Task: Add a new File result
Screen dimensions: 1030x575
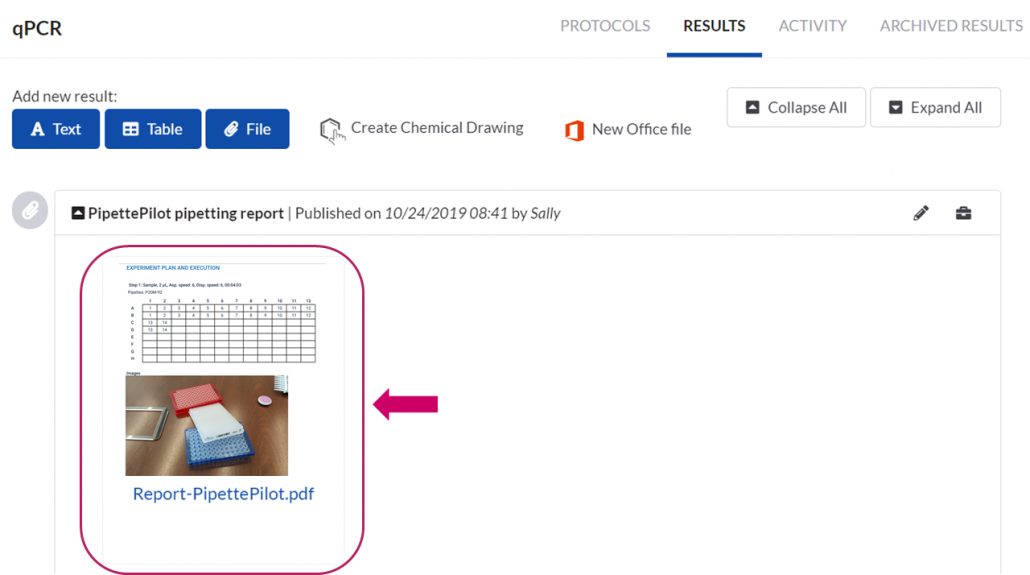Action: tap(247, 129)
